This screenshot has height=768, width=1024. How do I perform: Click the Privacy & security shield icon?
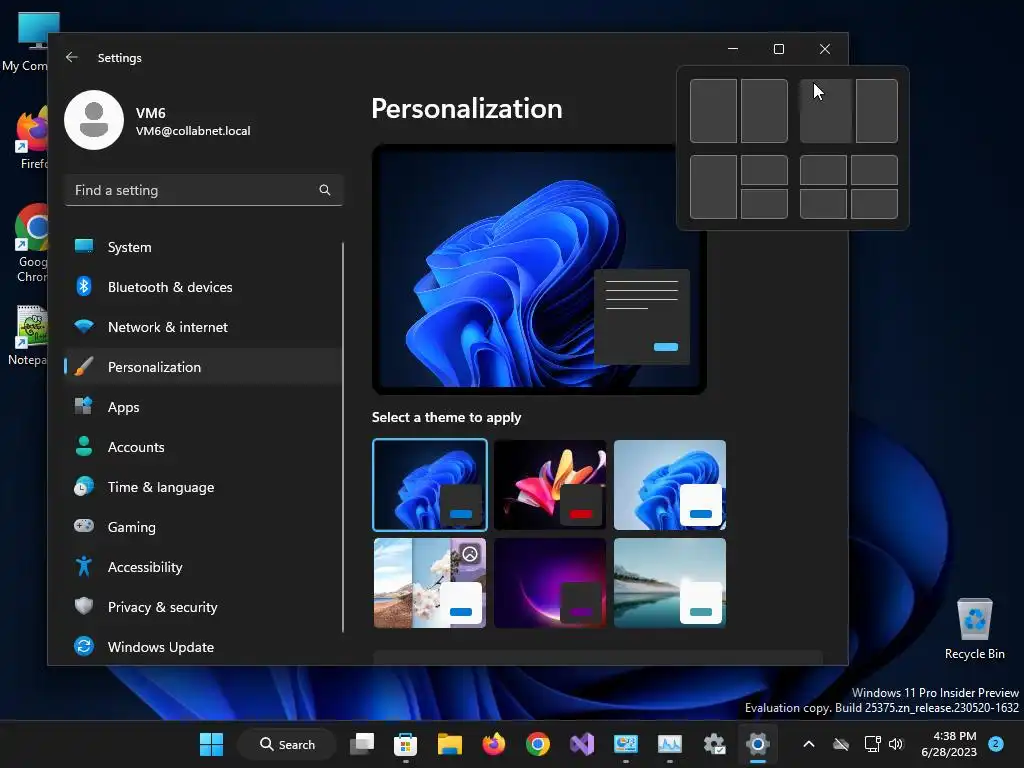click(x=84, y=606)
